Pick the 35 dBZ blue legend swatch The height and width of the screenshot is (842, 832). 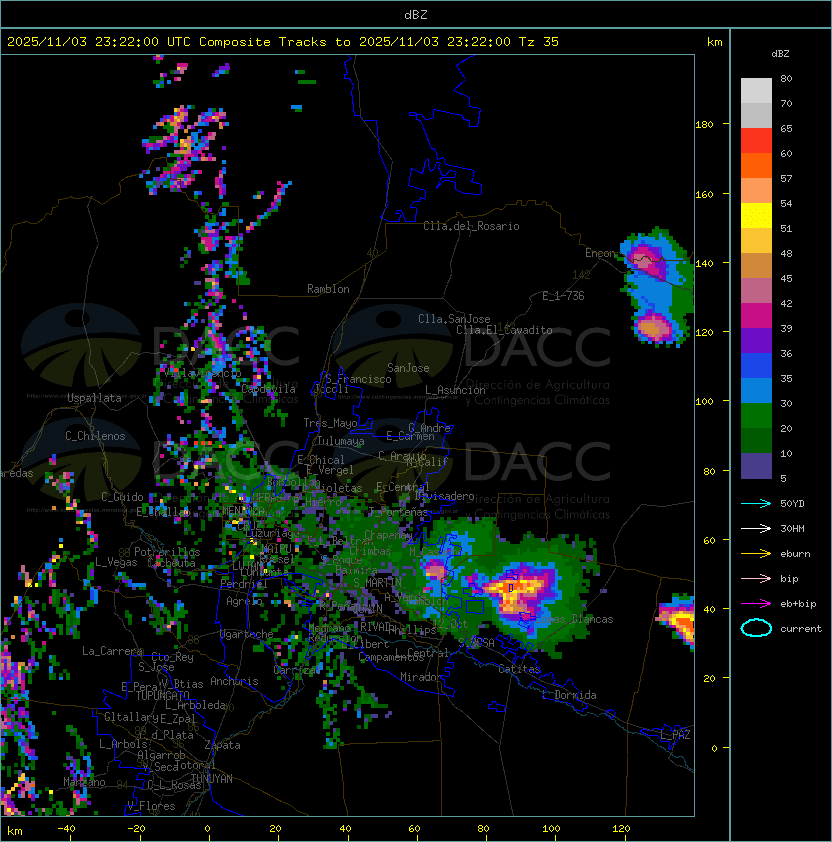756,390
